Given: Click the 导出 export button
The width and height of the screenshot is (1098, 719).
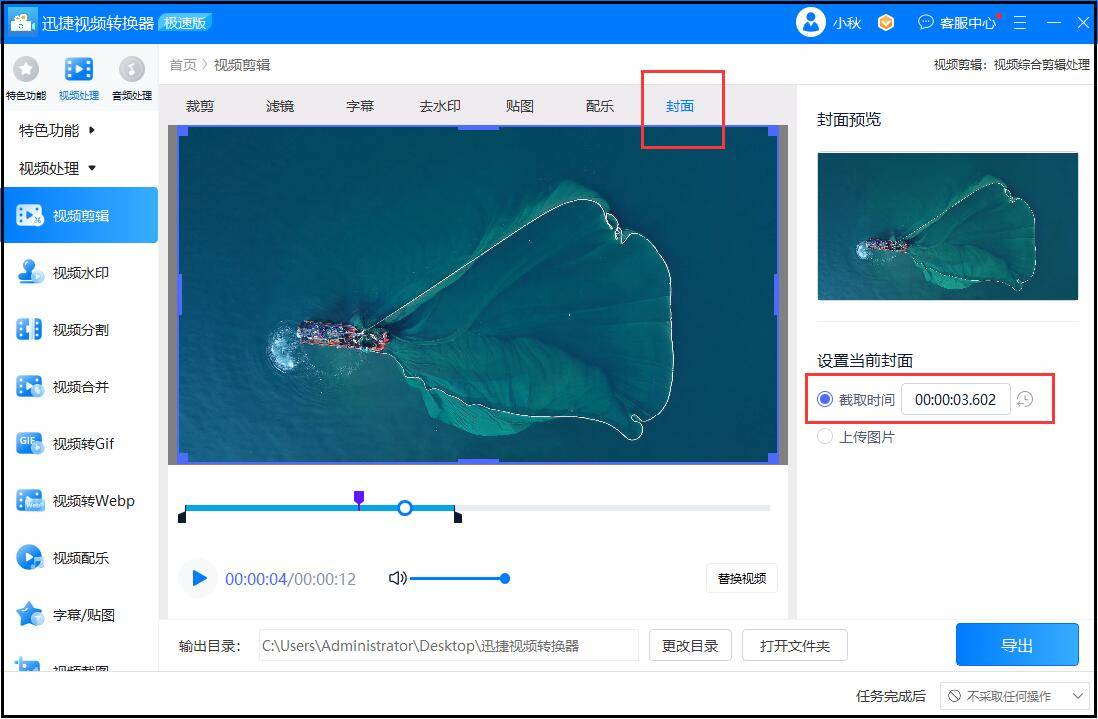Looking at the screenshot, I should click(x=1017, y=645).
